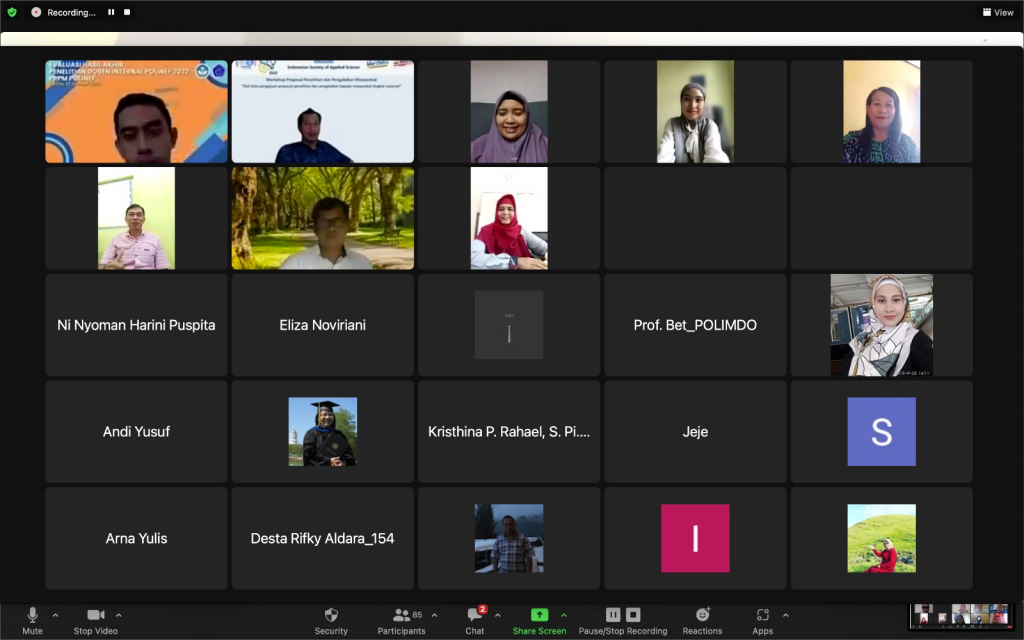Select Prof. Bet_POLIMDO participant tile
The image size is (1024, 640).
click(695, 325)
